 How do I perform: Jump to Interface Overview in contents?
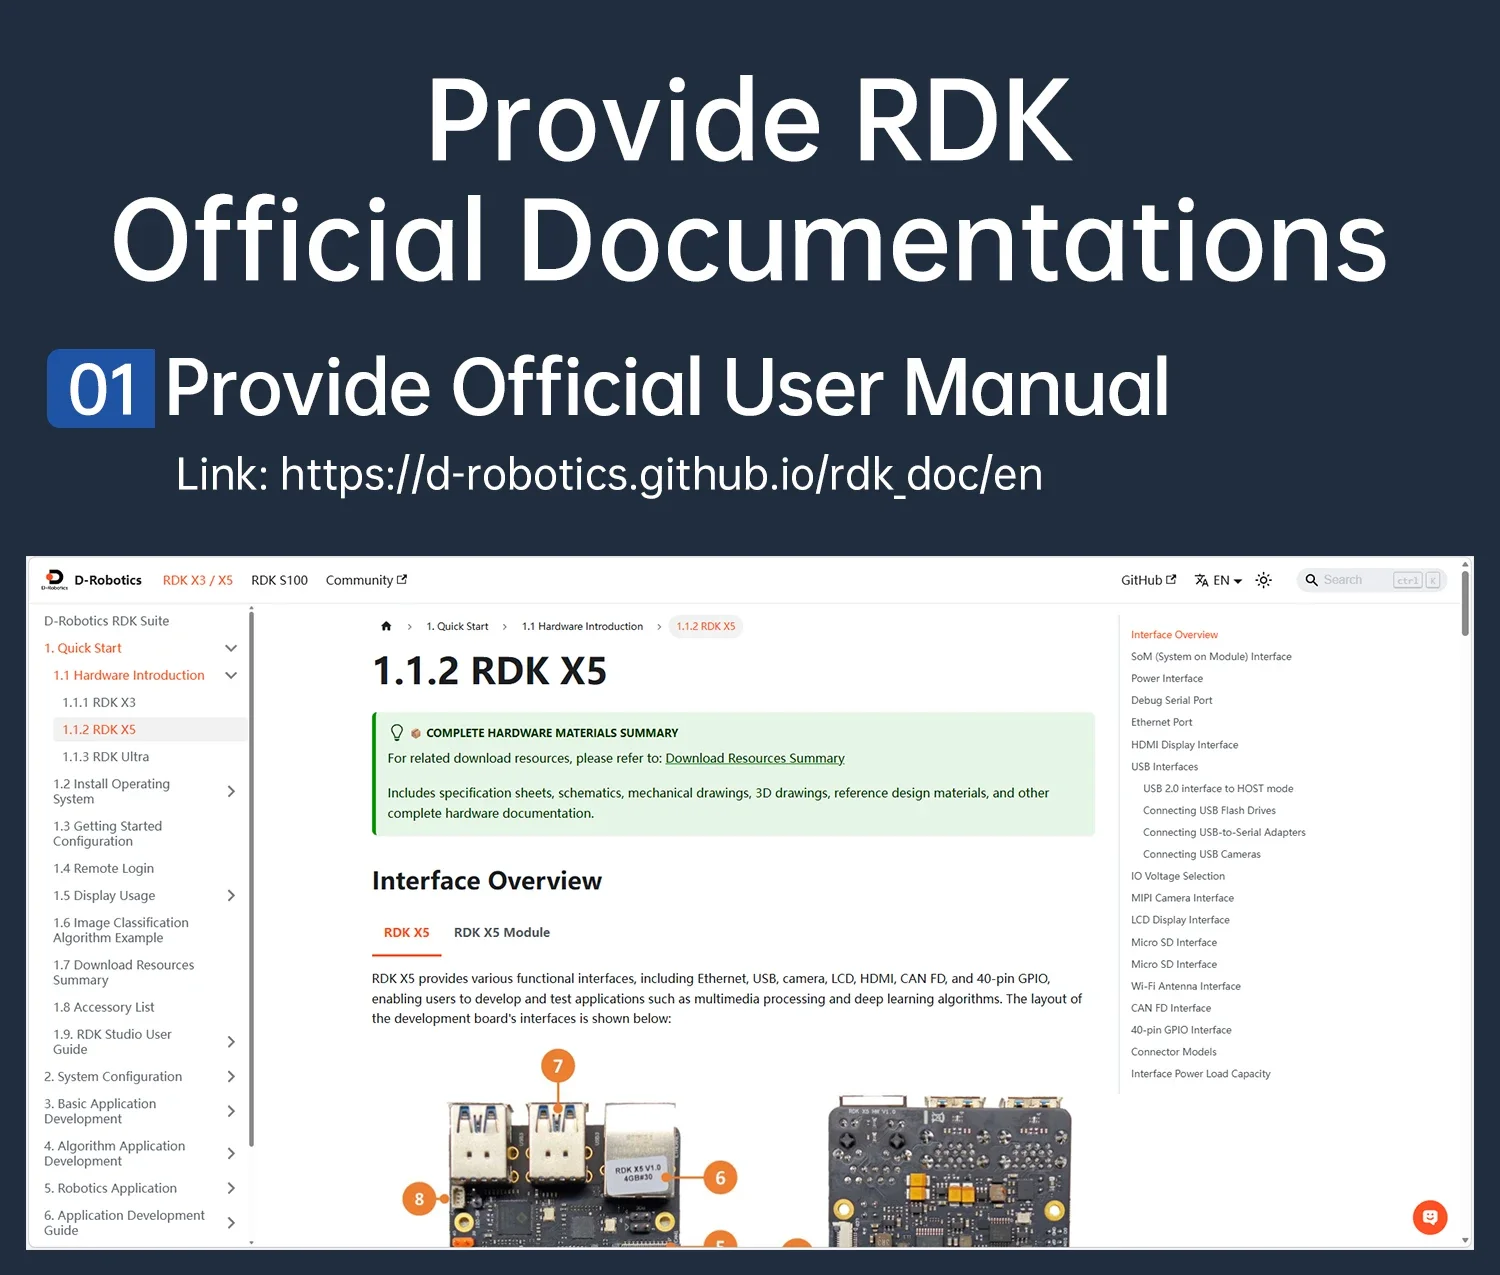(x=1174, y=635)
